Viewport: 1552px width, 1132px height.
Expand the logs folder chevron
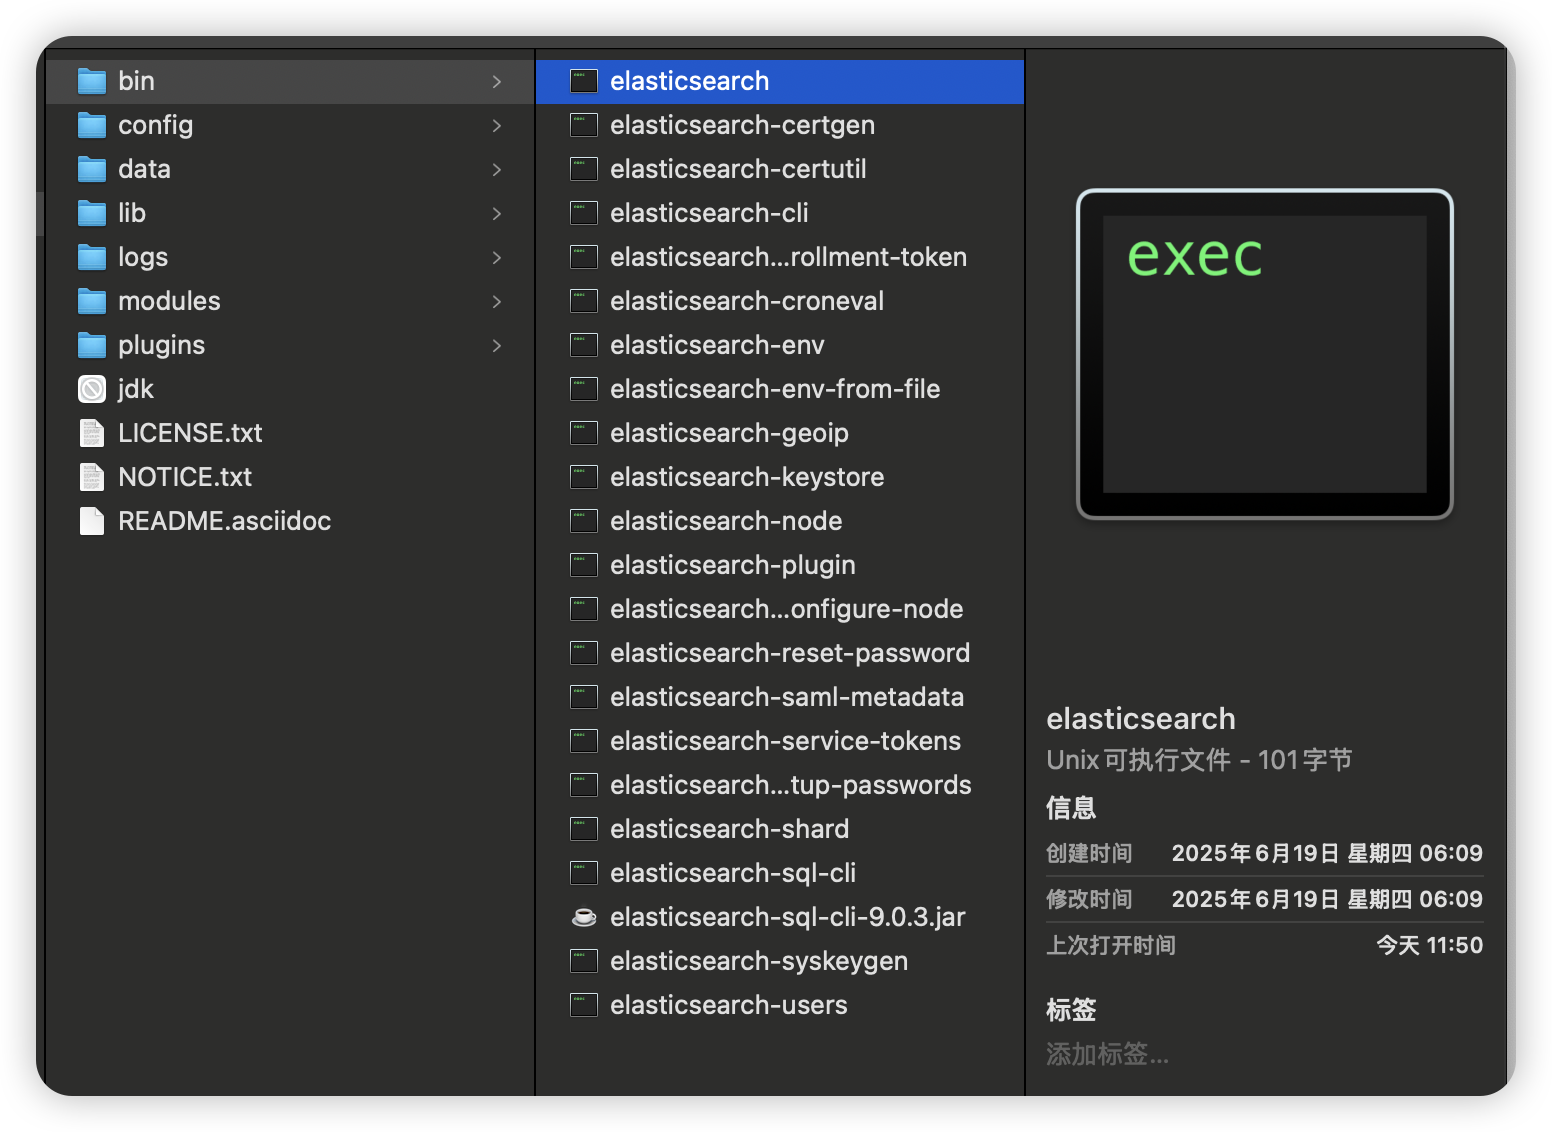497,257
